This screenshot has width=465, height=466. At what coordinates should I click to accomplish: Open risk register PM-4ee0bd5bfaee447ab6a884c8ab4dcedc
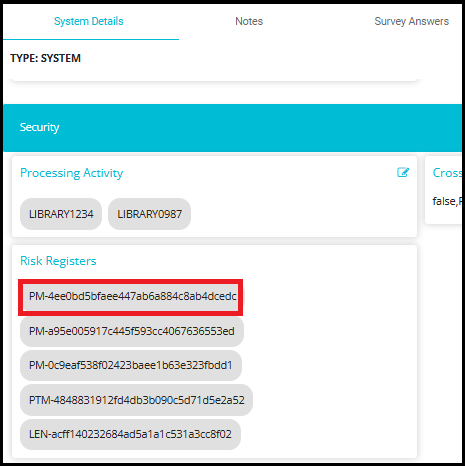pos(131,297)
